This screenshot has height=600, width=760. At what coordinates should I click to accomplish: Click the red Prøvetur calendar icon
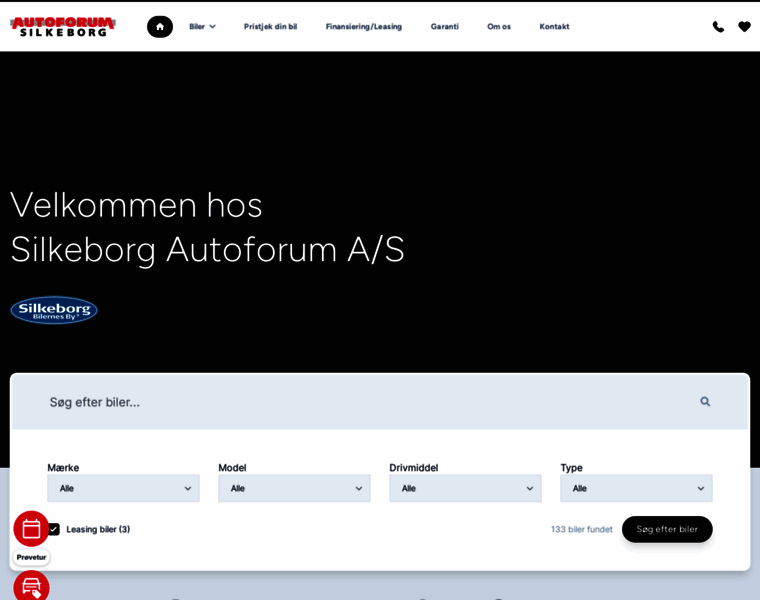32,529
